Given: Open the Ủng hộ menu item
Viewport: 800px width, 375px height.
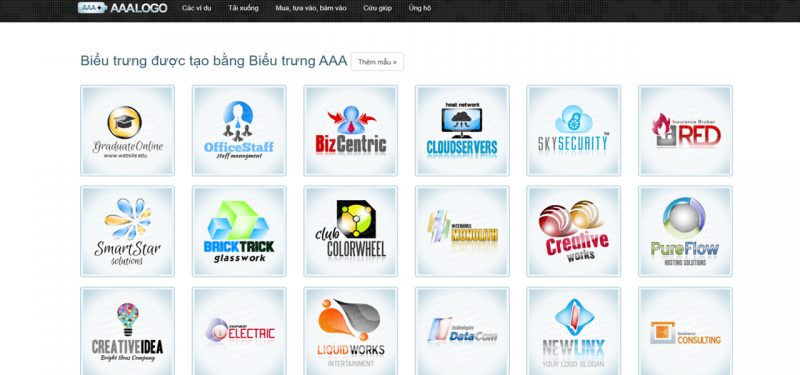Looking at the screenshot, I should coord(420,8).
